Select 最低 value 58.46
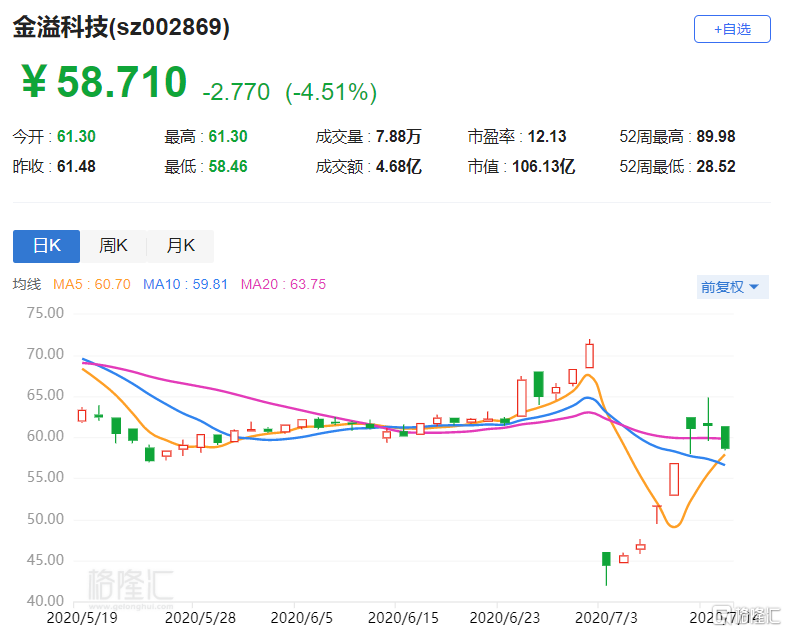Screen dimensions: 787x632 [228, 167]
